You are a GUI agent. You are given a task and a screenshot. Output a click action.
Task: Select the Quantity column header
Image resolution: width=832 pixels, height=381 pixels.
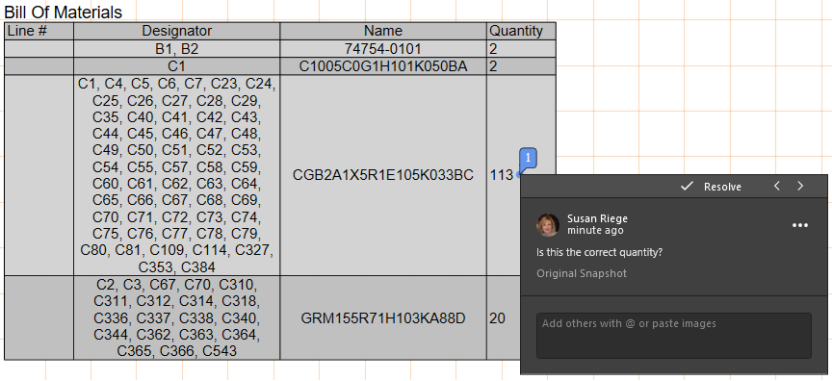(x=521, y=31)
